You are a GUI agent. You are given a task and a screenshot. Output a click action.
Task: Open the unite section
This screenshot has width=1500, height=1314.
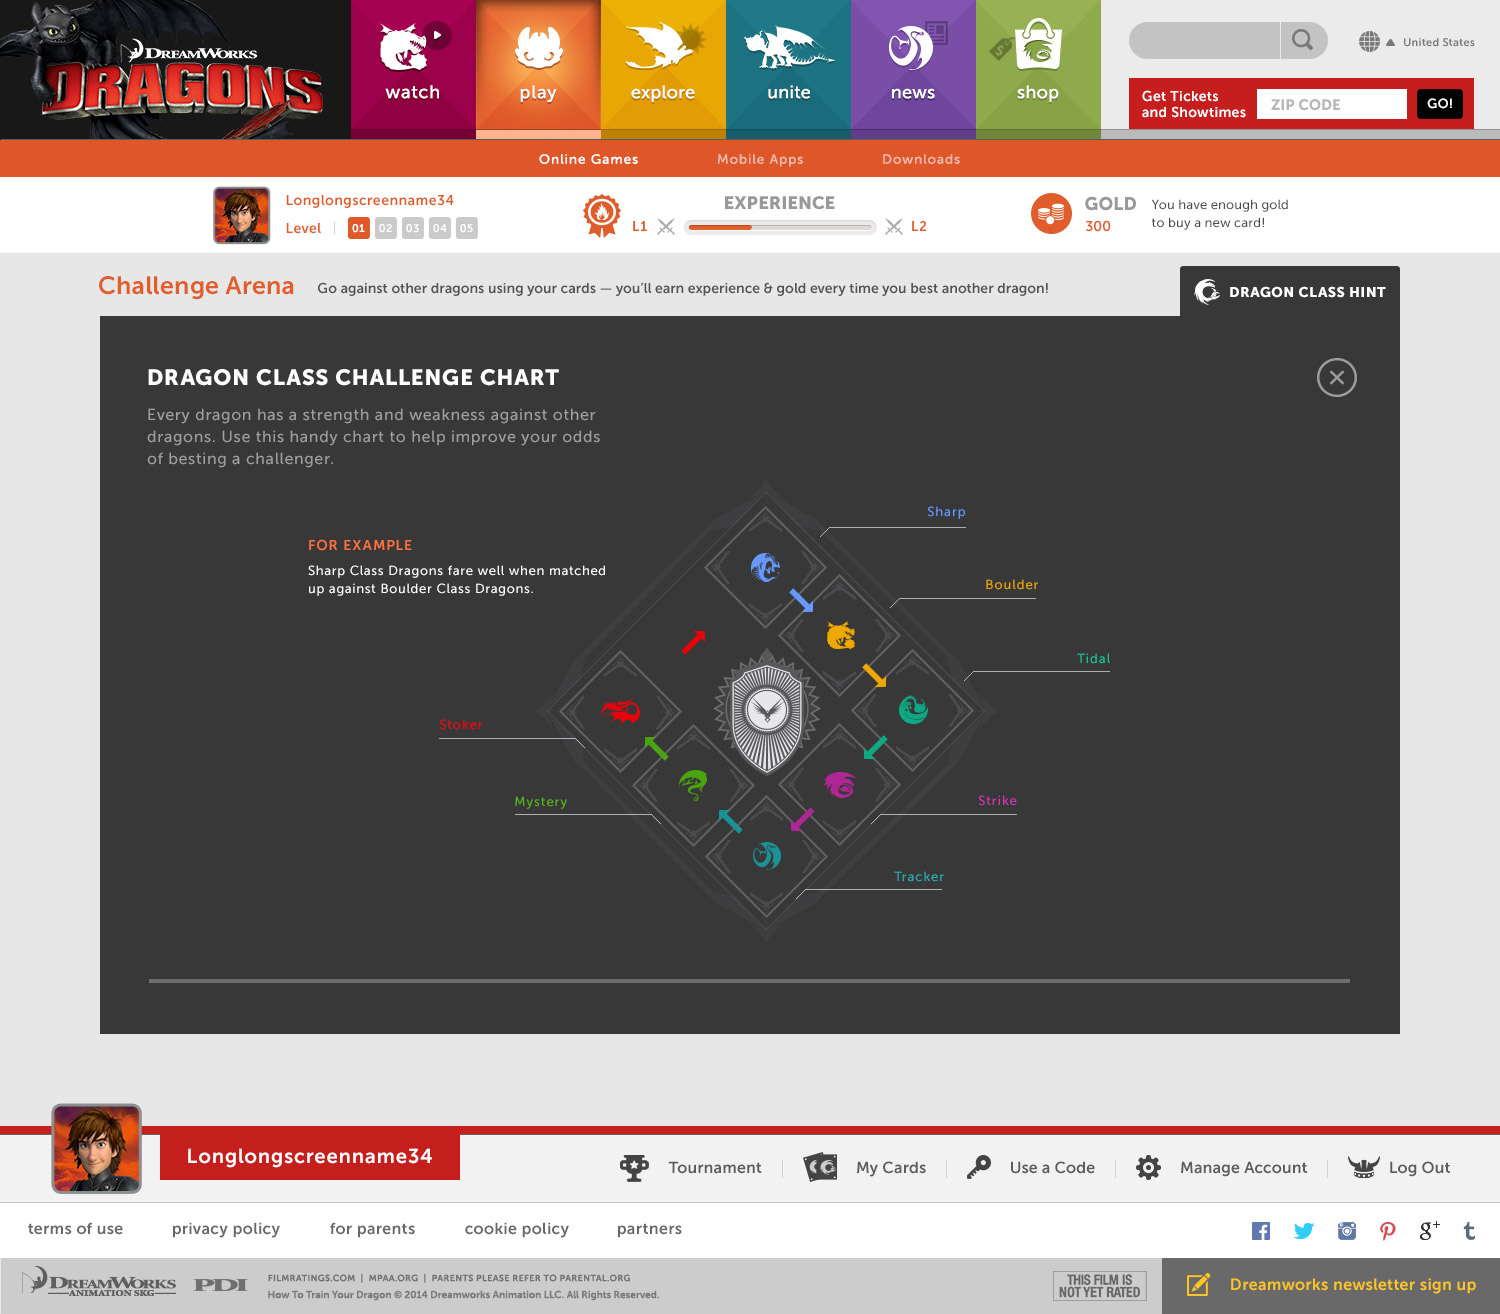pos(788,69)
